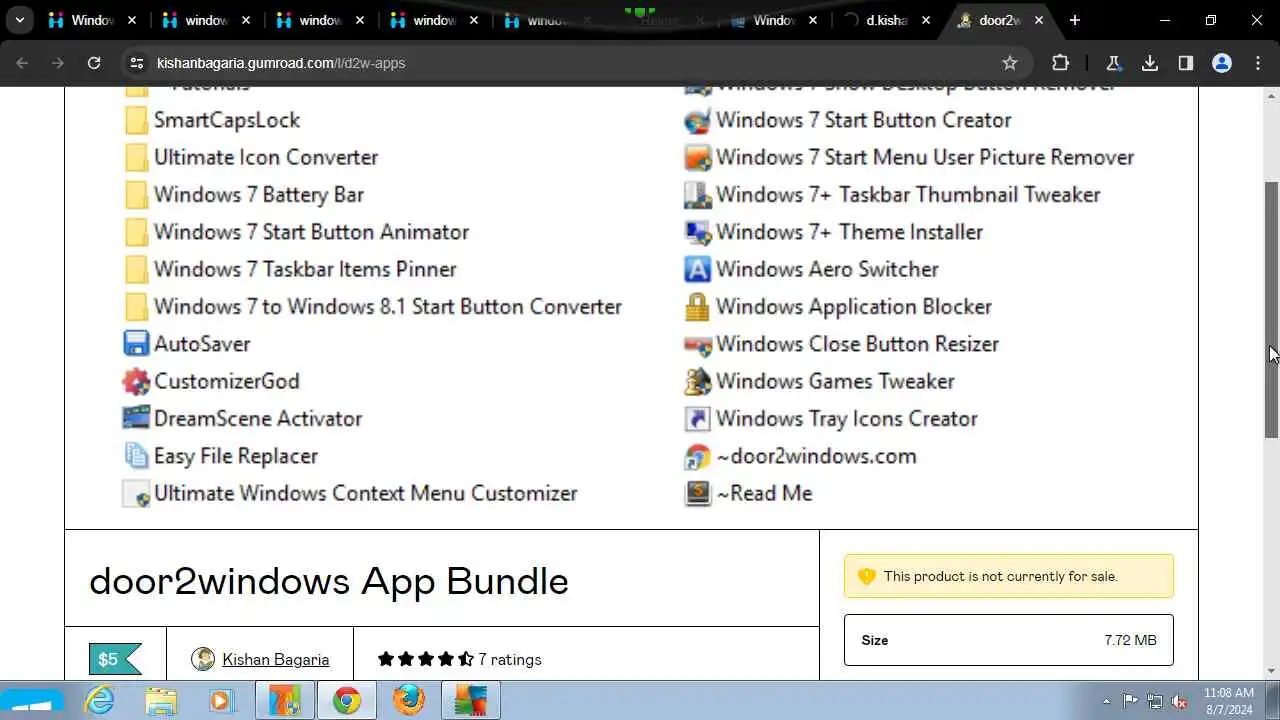
Task: Click the SmartCapsLock folder icon
Action: tap(136, 120)
